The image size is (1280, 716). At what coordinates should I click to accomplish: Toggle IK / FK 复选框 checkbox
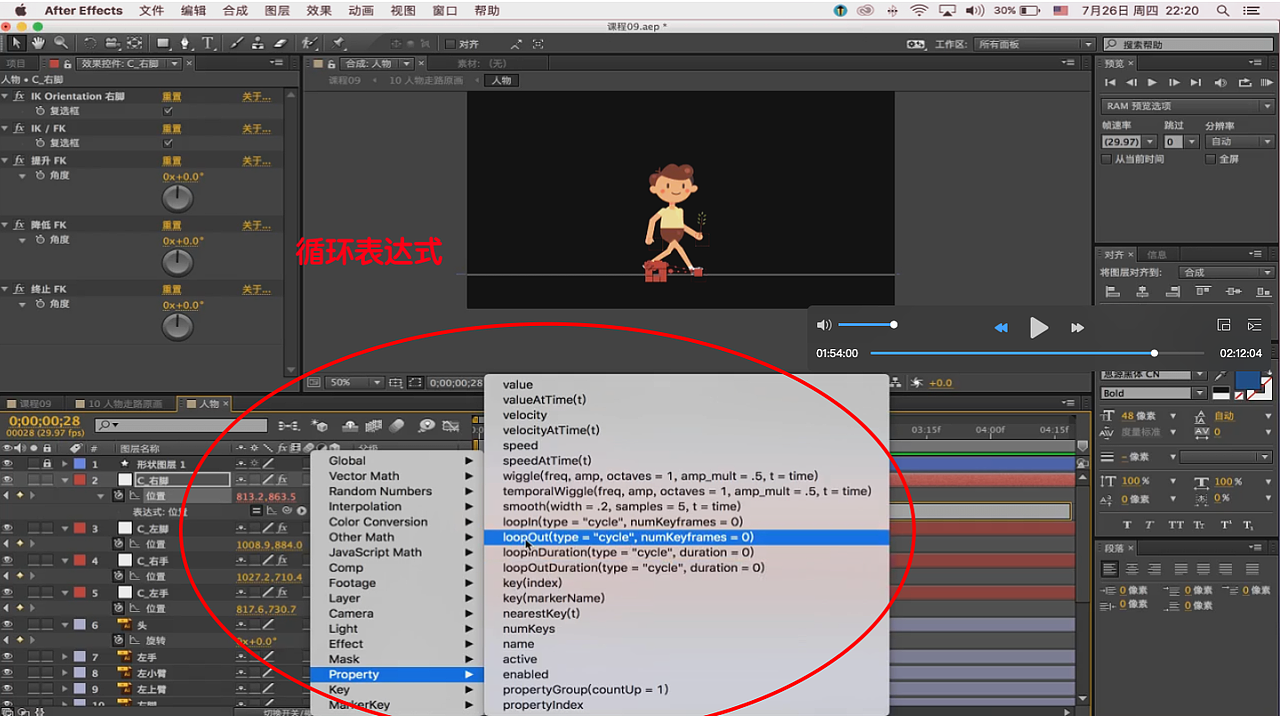pyautogui.click(x=168, y=143)
